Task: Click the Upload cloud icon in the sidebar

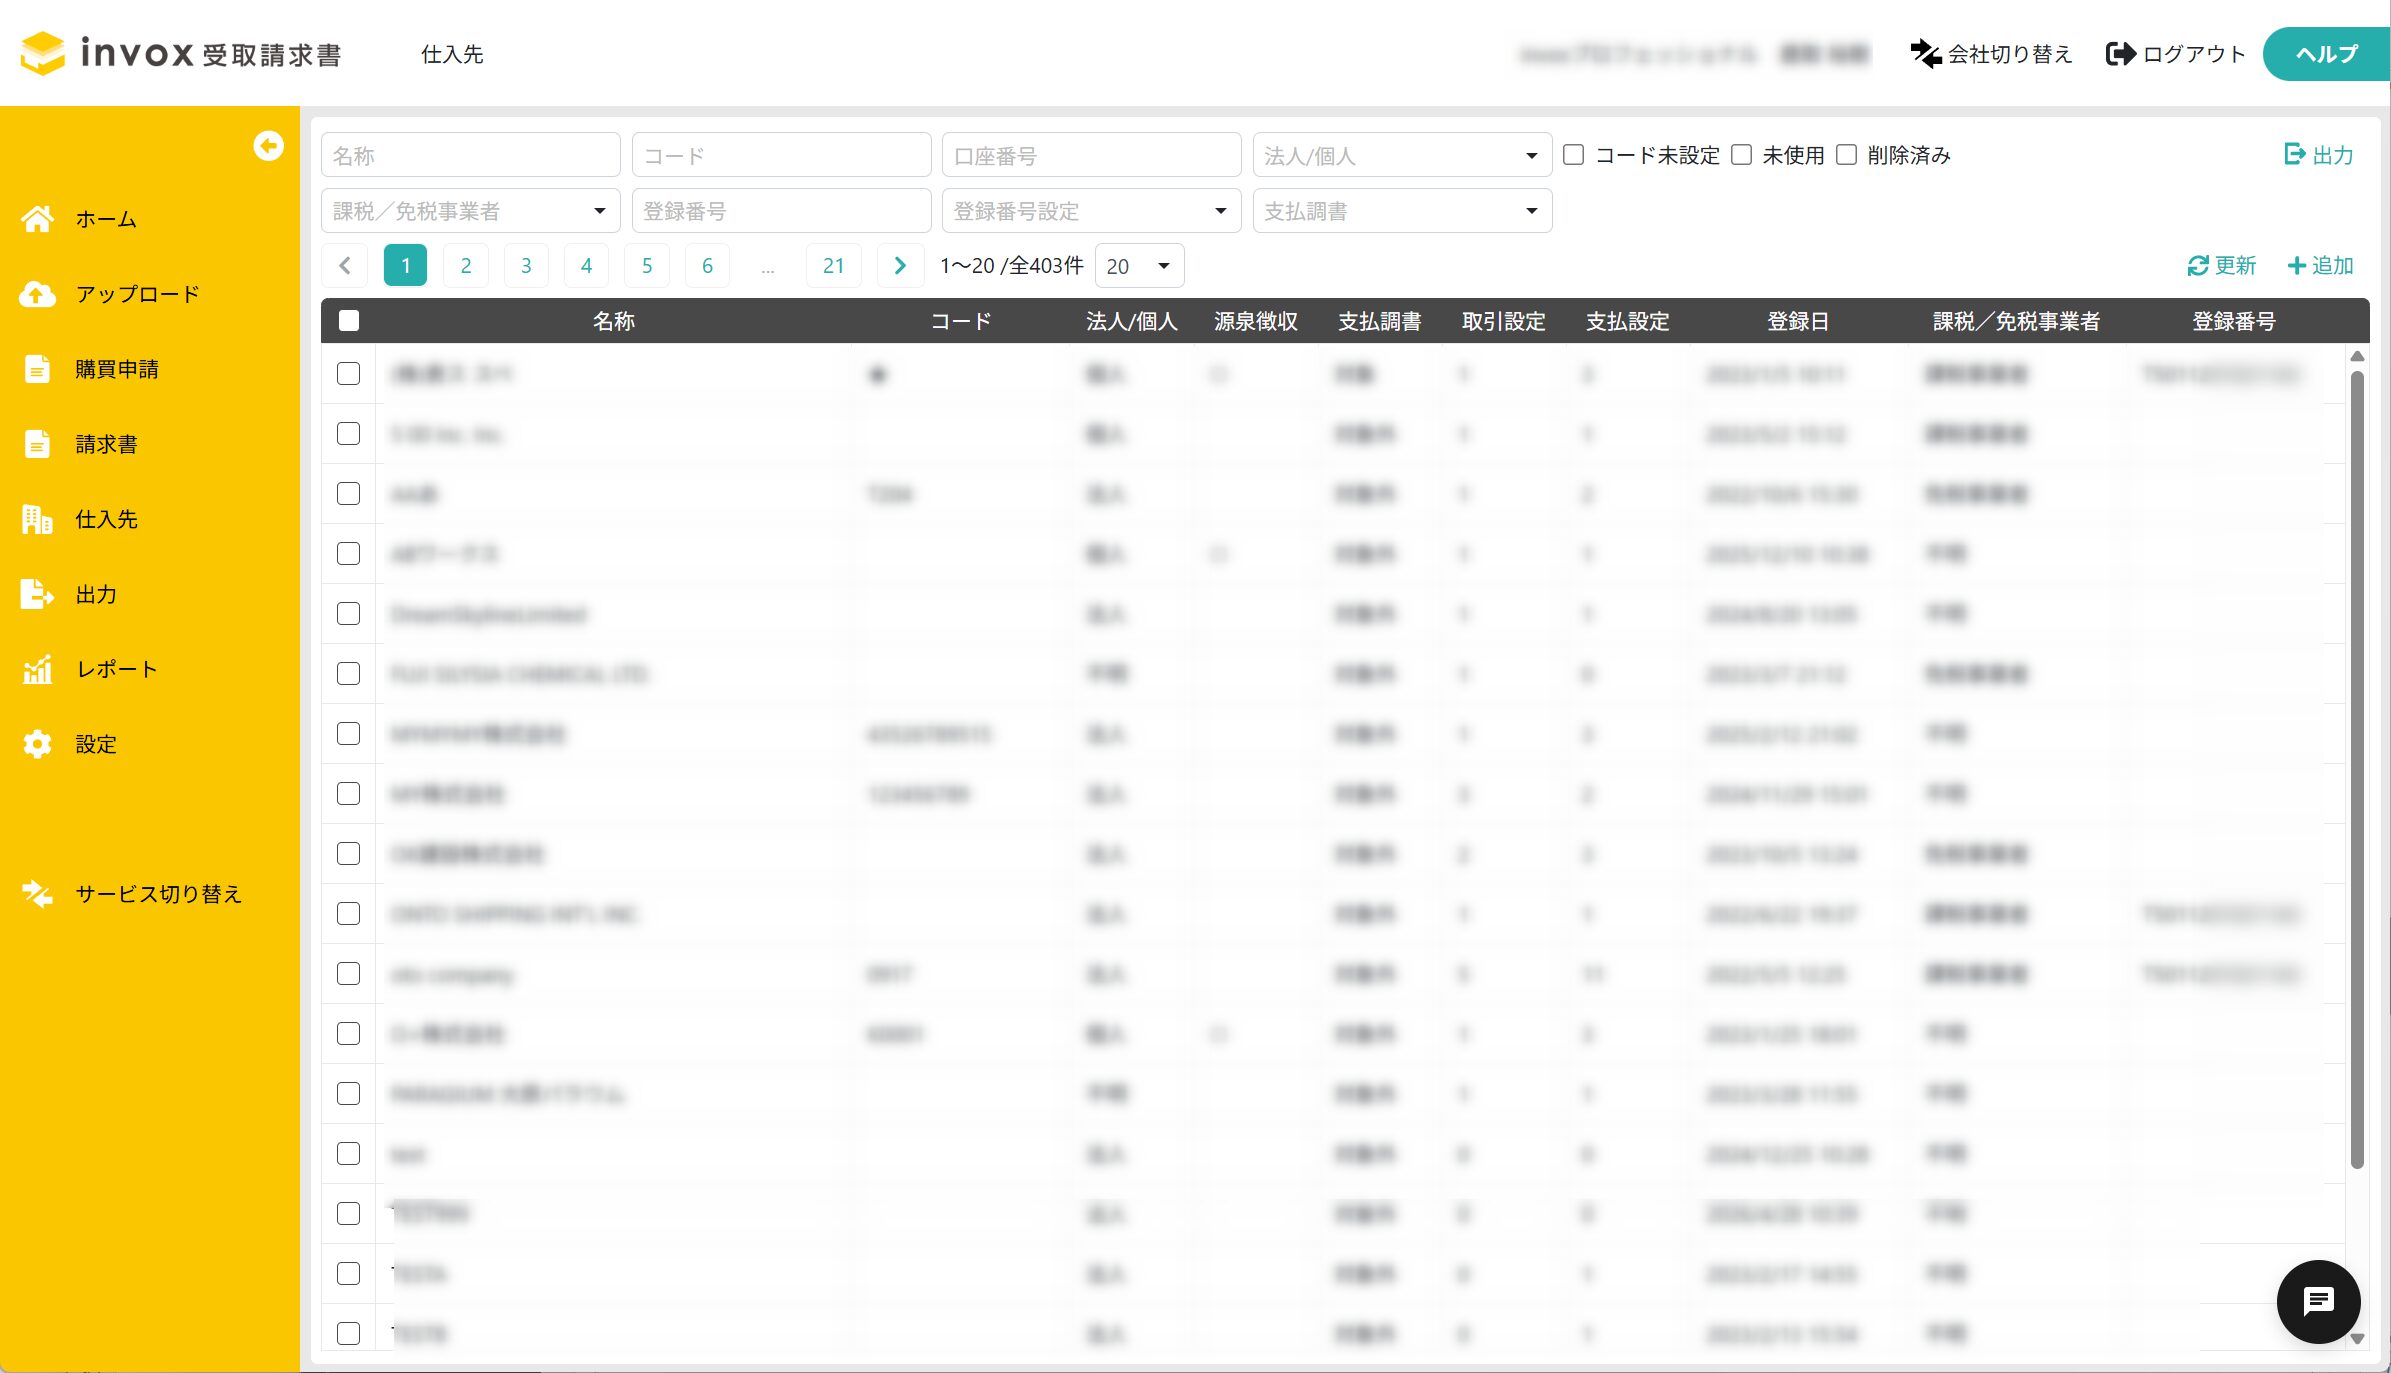Action: tap(38, 294)
